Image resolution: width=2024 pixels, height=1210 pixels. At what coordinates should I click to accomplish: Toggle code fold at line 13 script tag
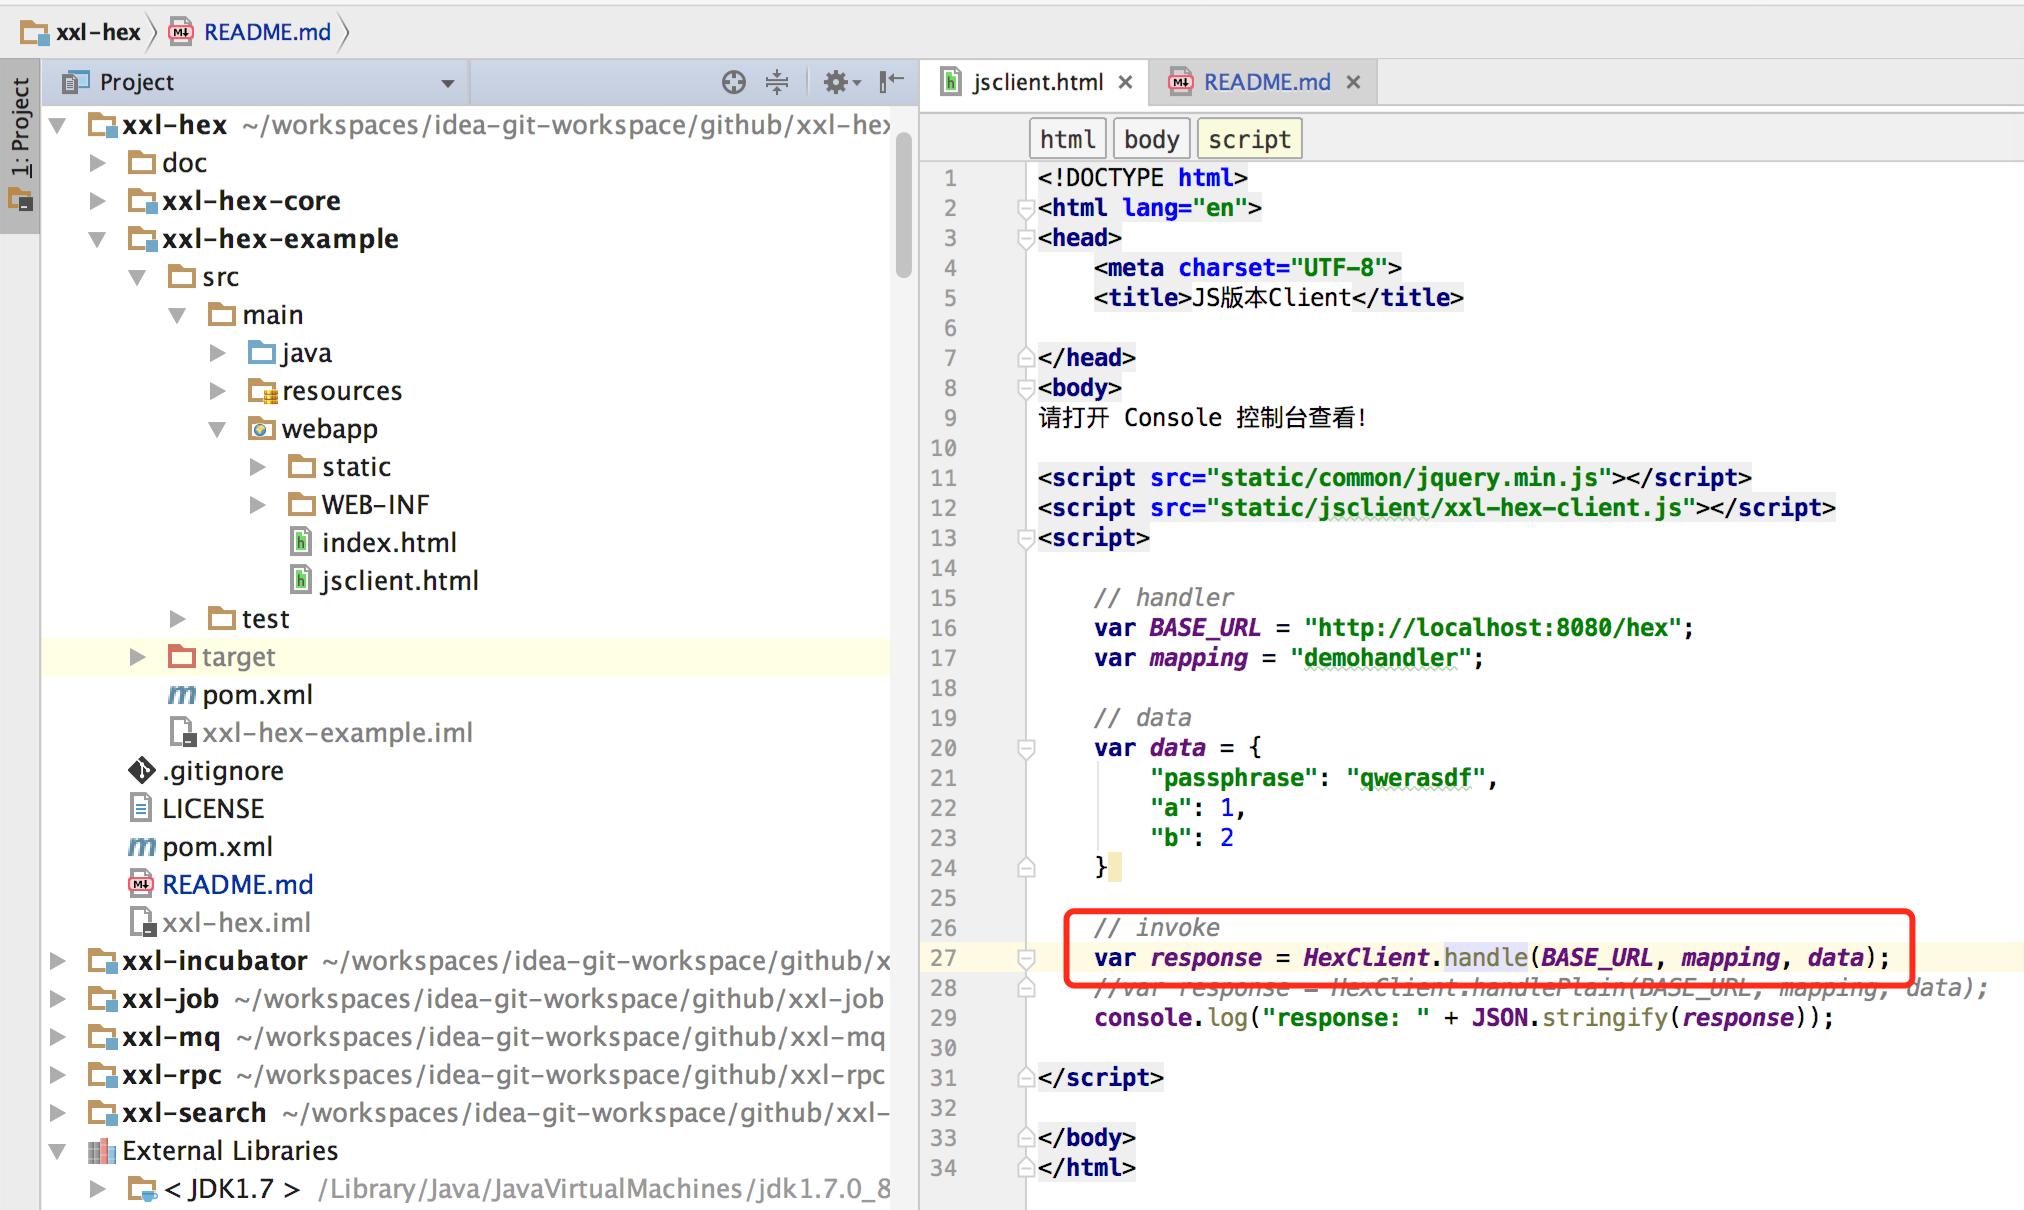click(x=1025, y=538)
